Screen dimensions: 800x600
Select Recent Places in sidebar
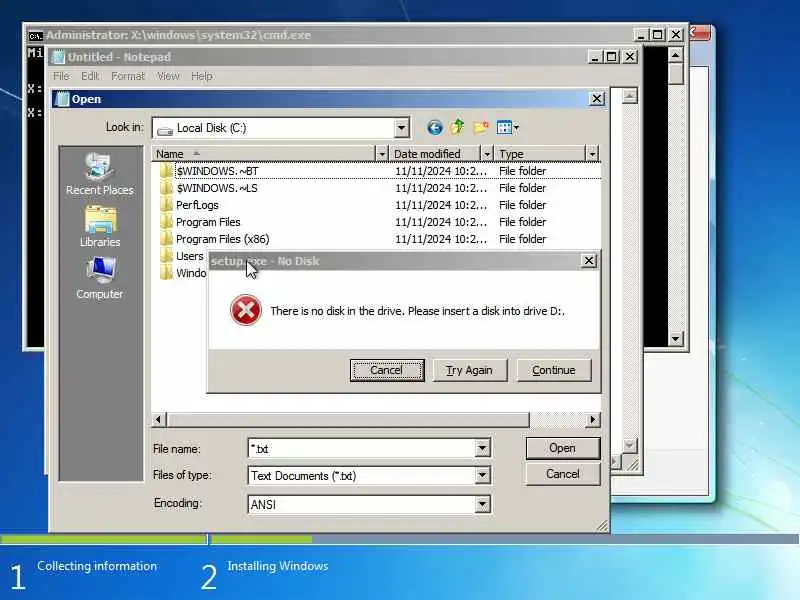pyautogui.click(x=99, y=174)
